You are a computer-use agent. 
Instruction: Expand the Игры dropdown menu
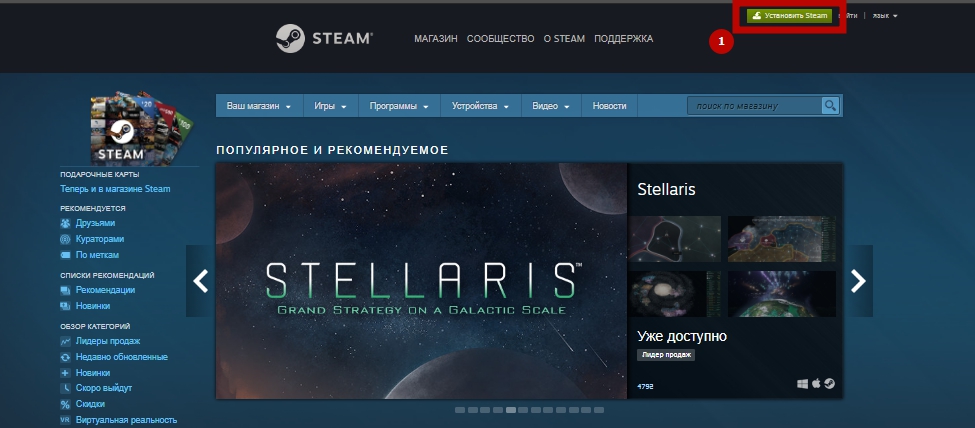[x=330, y=106]
